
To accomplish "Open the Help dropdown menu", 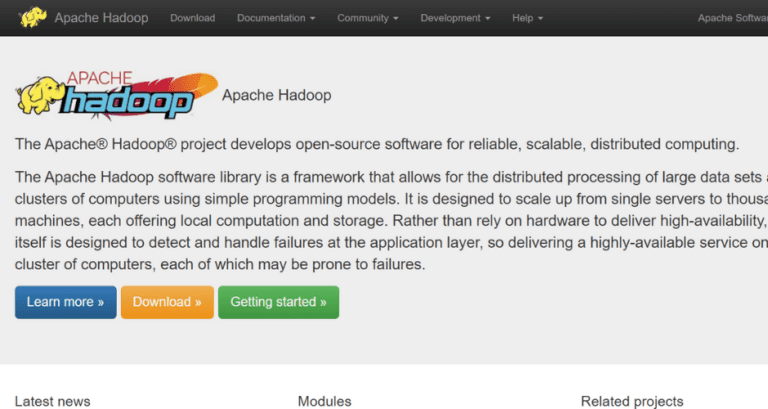I will (527, 18).
